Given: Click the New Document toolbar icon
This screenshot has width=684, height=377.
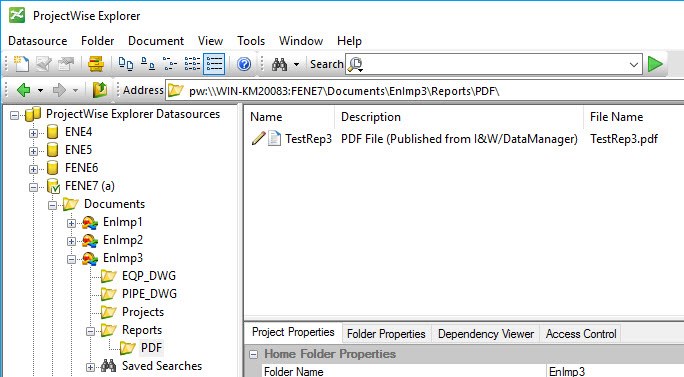Looking at the screenshot, I should tap(21, 64).
